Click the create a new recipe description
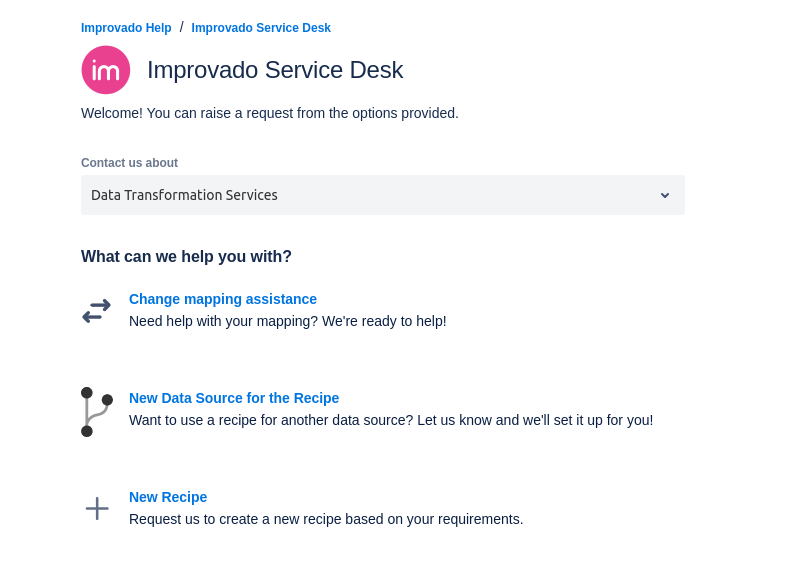Screen dimensions: 787x568 point(326,519)
